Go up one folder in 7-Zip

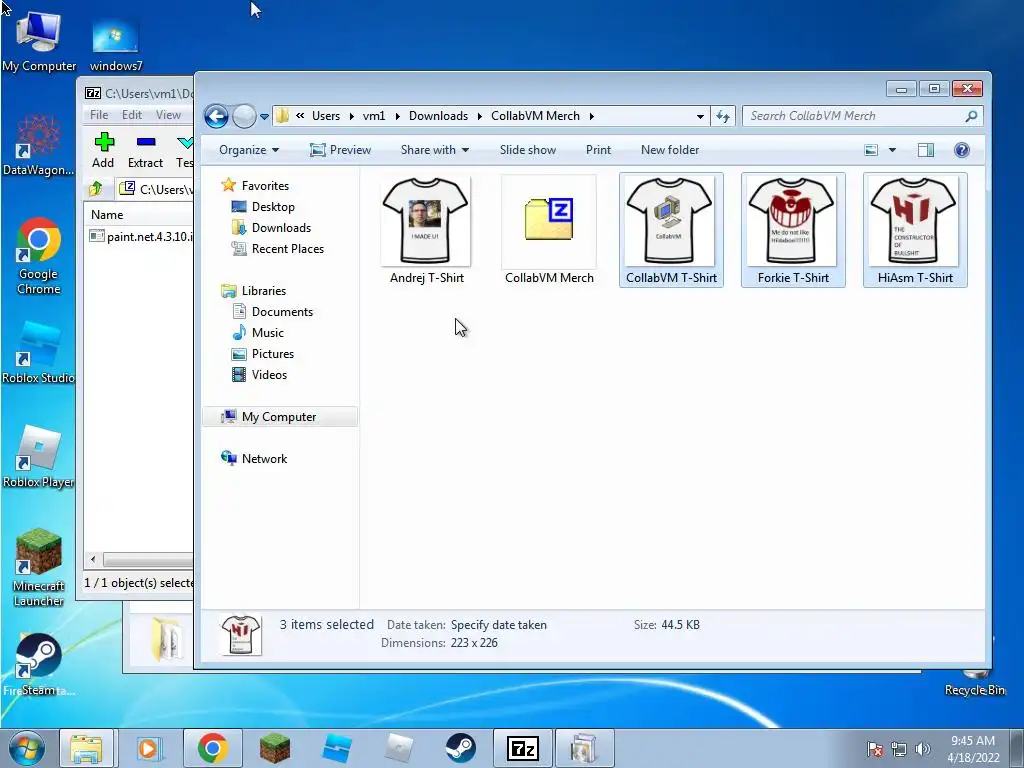pos(95,189)
